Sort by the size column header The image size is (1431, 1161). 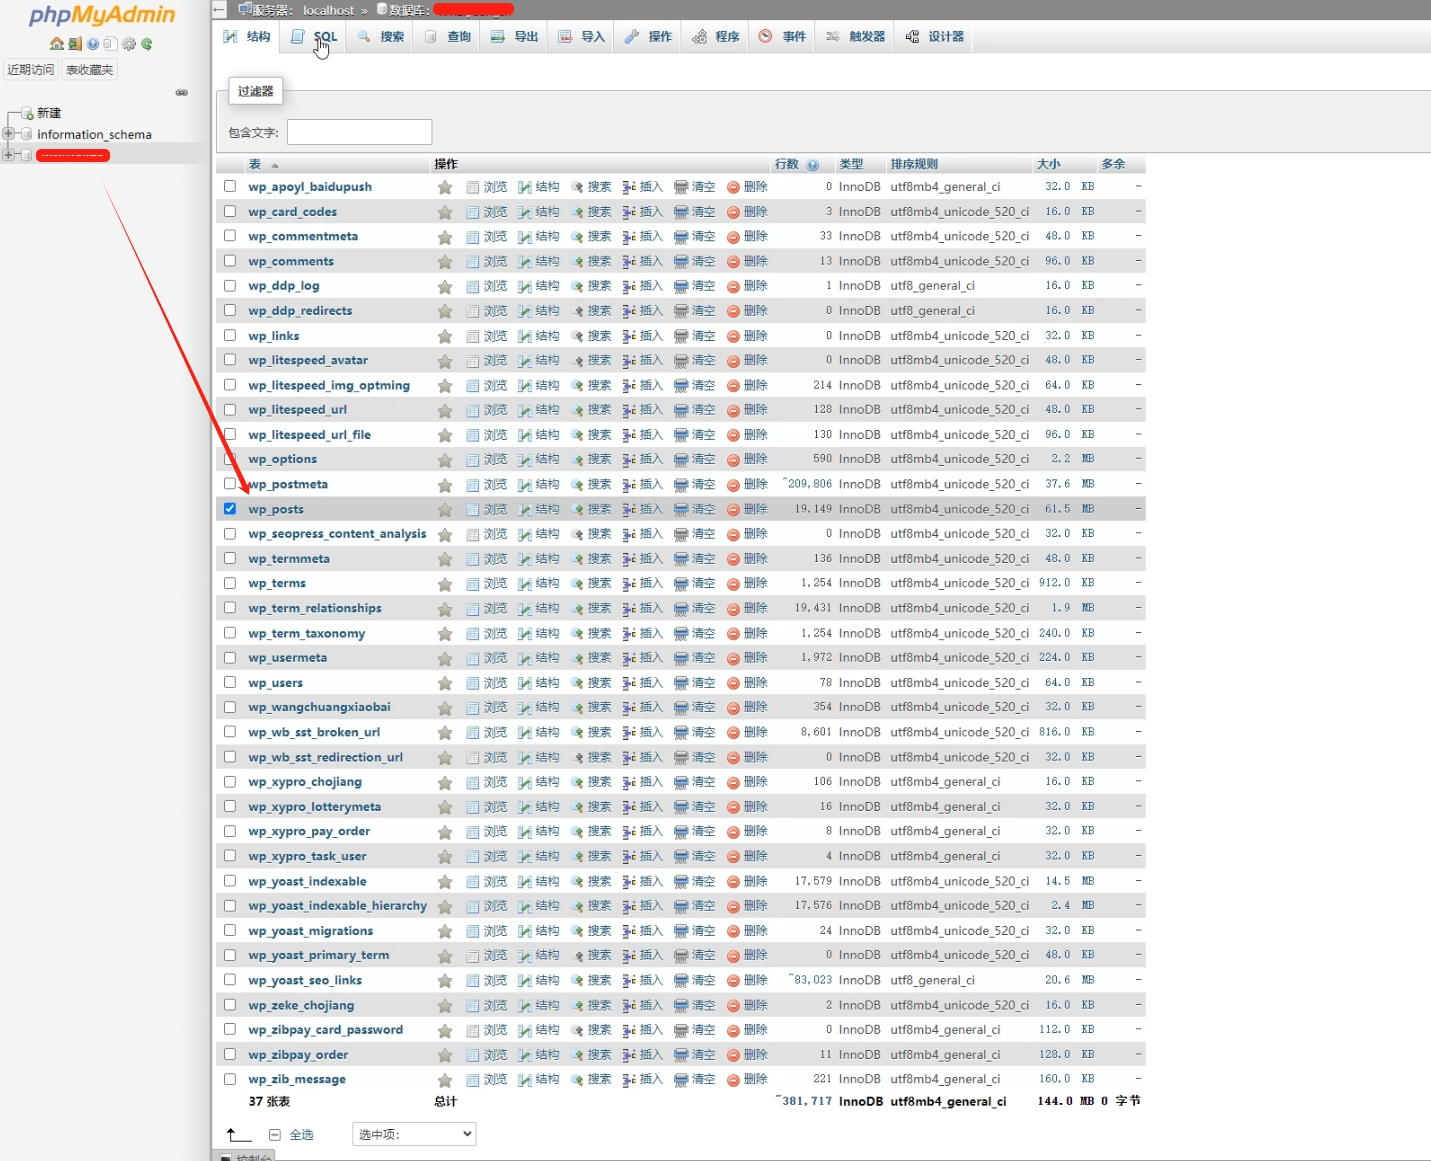coord(1048,164)
